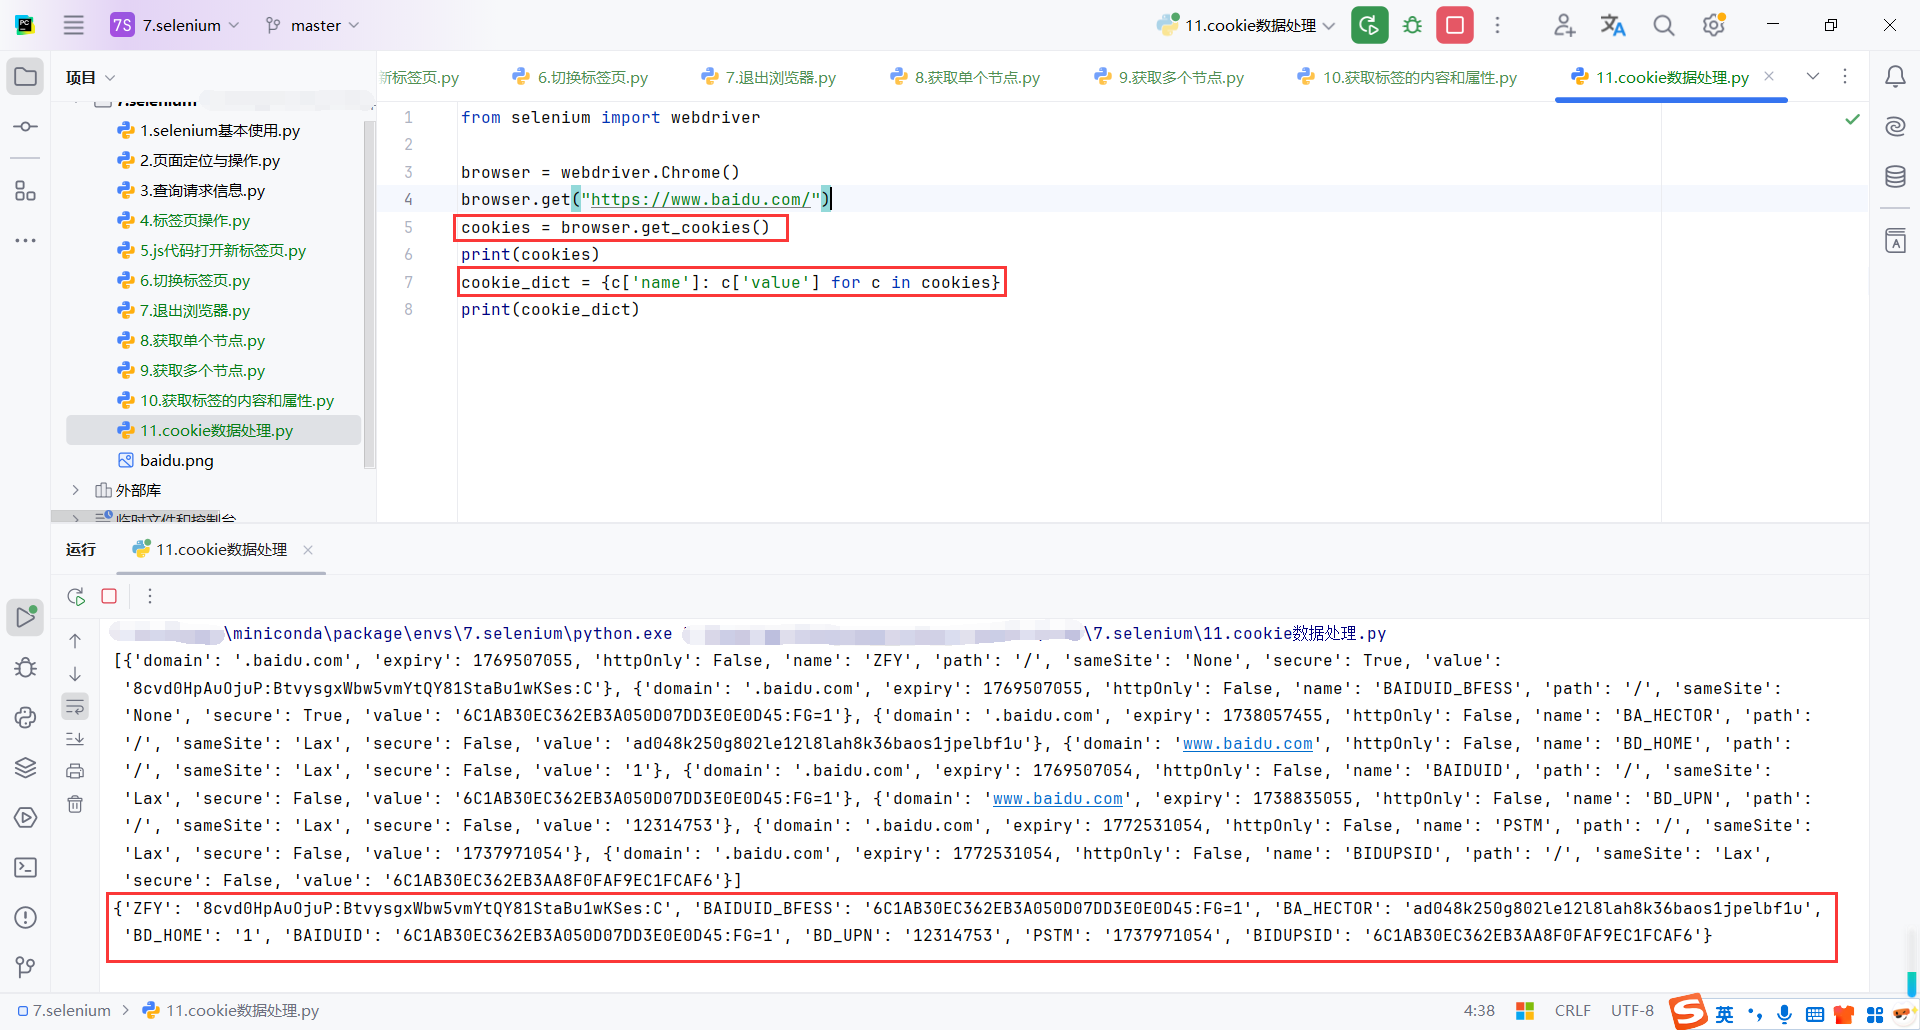Clear all Run console output with trash icon
This screenshot has width=1920, height=1030.
75,804
